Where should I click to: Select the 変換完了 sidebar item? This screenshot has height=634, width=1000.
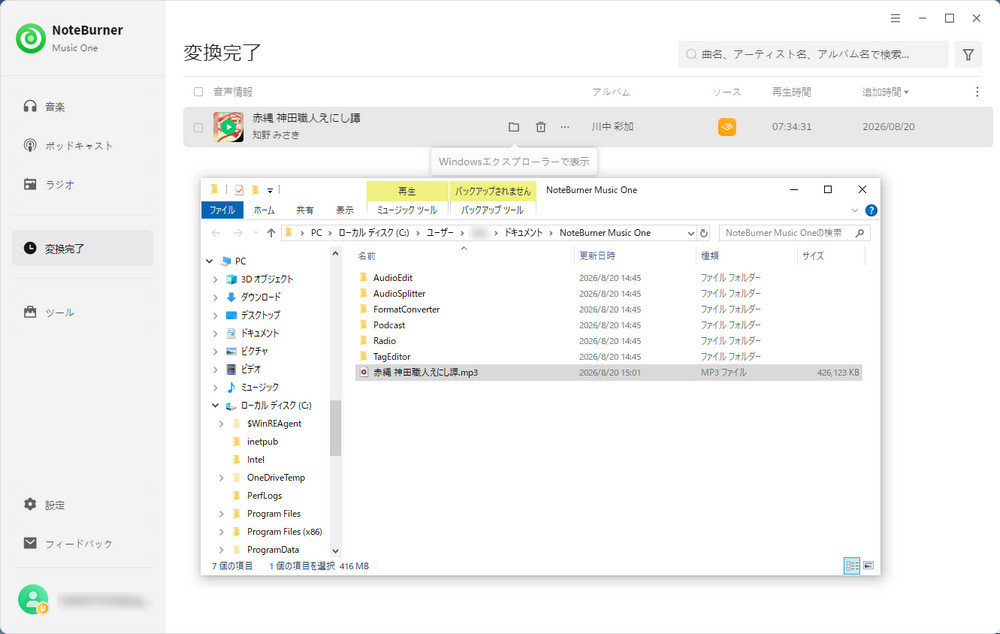82,248
